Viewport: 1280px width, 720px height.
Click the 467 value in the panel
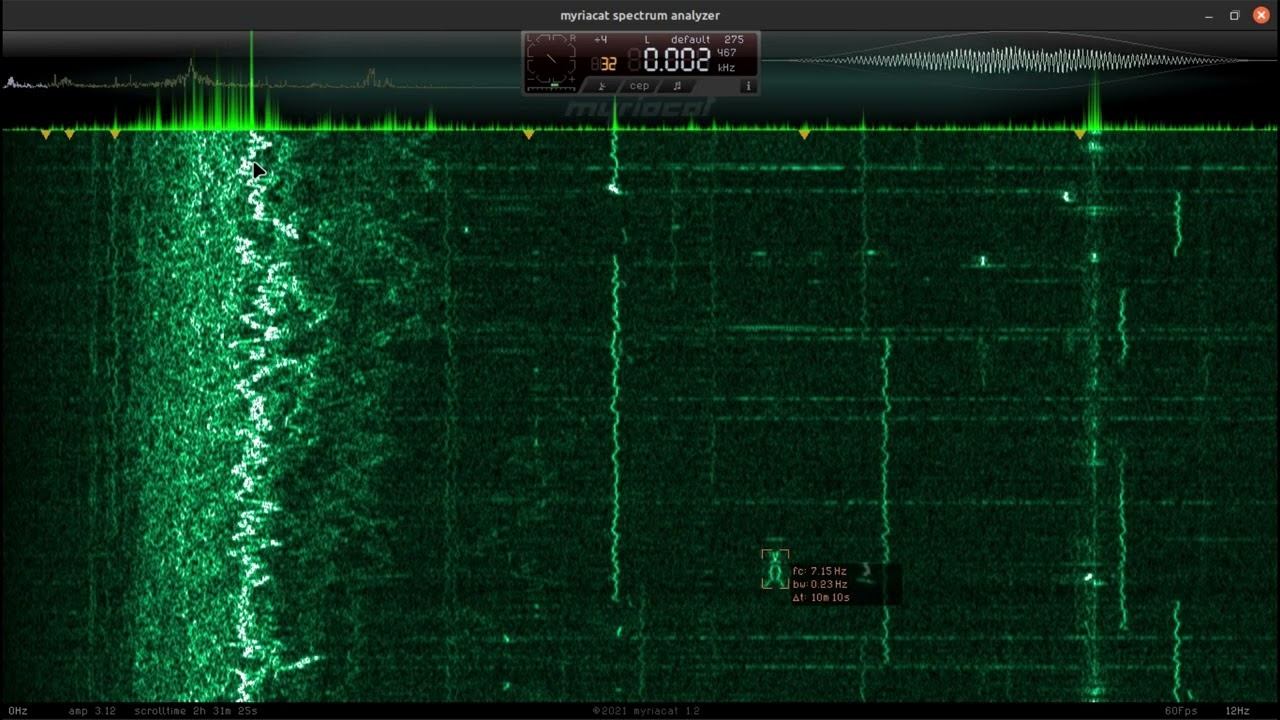[727, 53]
